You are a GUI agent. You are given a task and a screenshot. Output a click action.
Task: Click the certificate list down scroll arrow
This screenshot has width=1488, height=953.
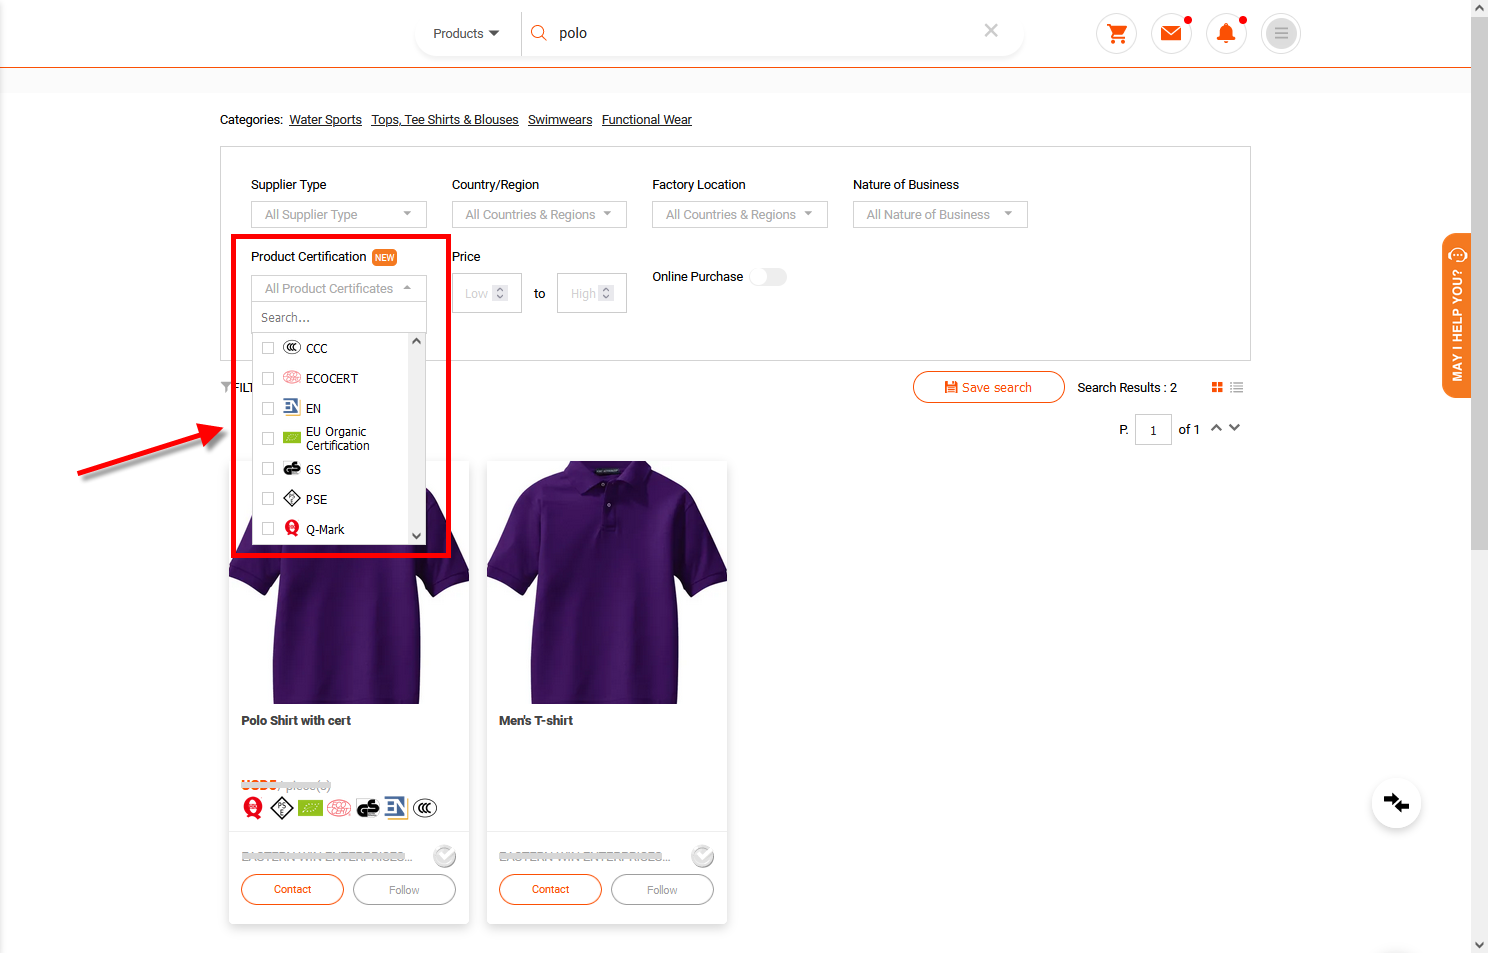point(417,536)
